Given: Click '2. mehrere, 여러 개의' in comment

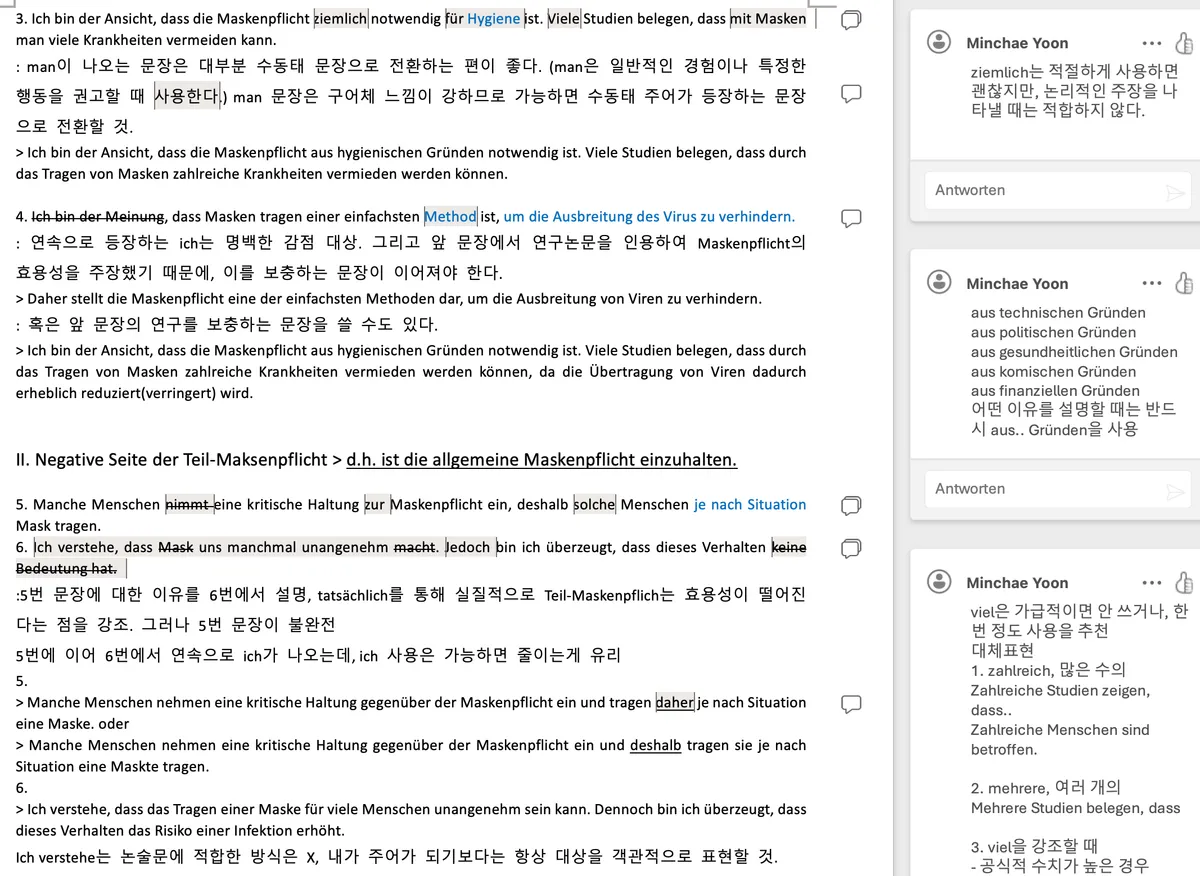Looking at the screenshot, I should tap(1048, 787).
